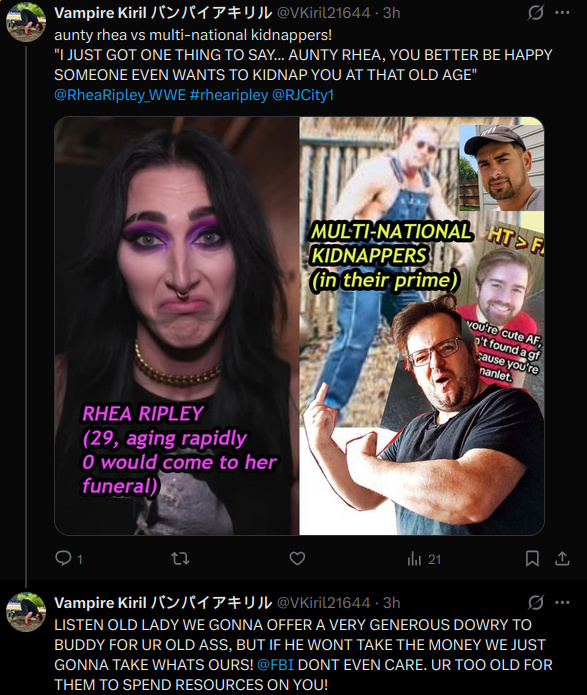Open the #rhearipley hashtag

(229, 95)
